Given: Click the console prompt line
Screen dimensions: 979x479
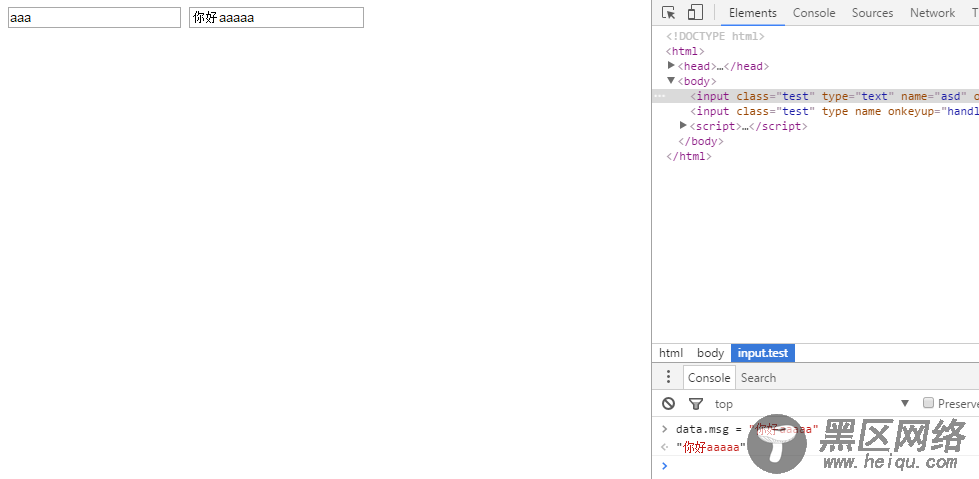Looking at the screenshot, I should (x=815, y=465).
